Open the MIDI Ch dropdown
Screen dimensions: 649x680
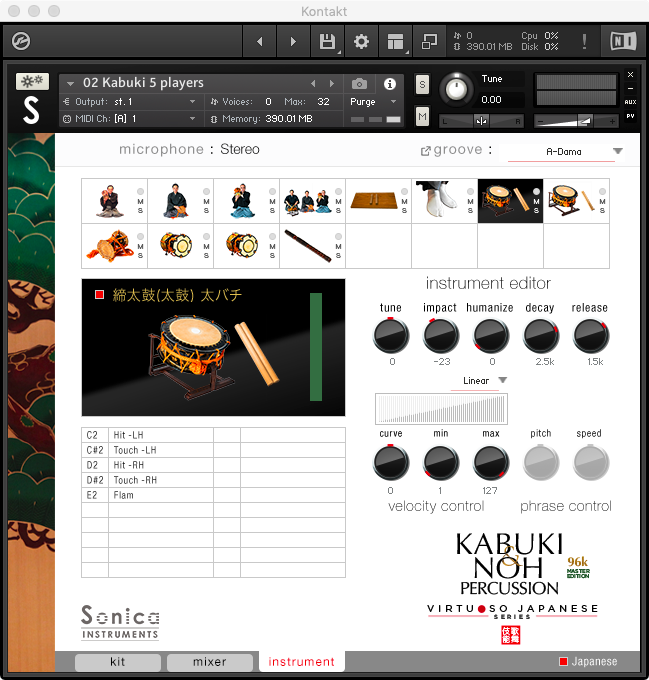pyautogui.click(x=129, y=119)
